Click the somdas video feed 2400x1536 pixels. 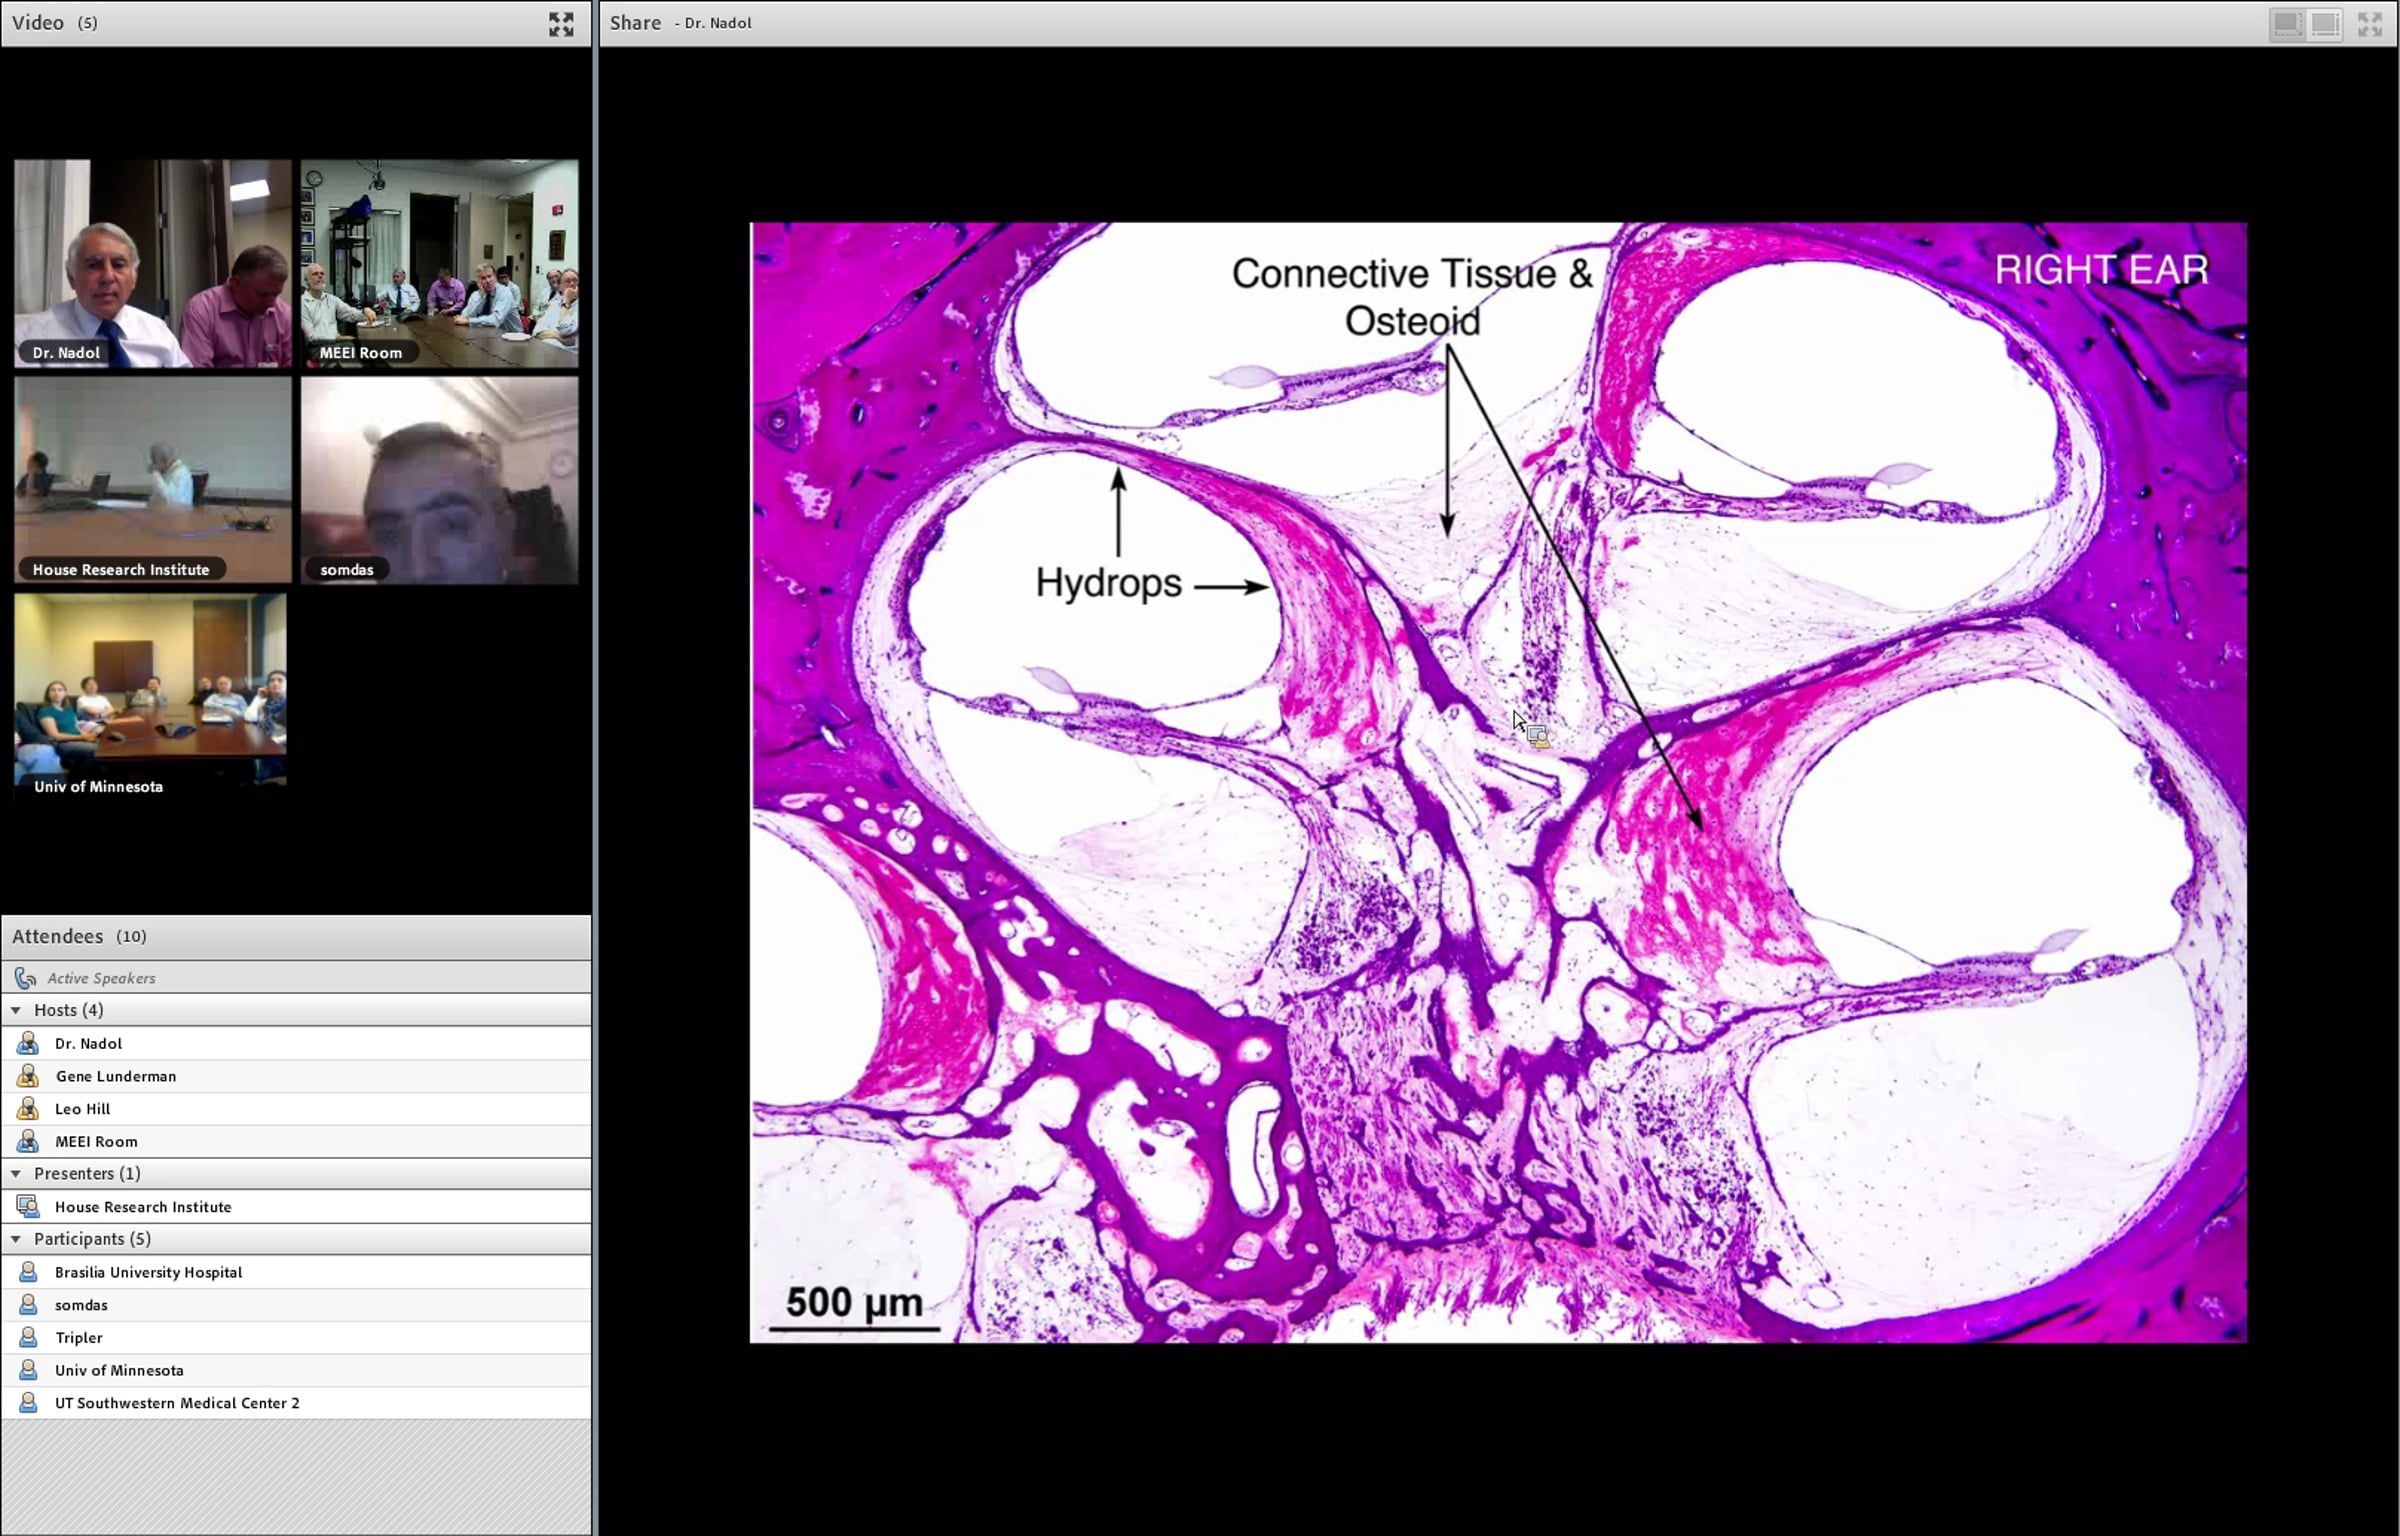(x=439, y=480)
